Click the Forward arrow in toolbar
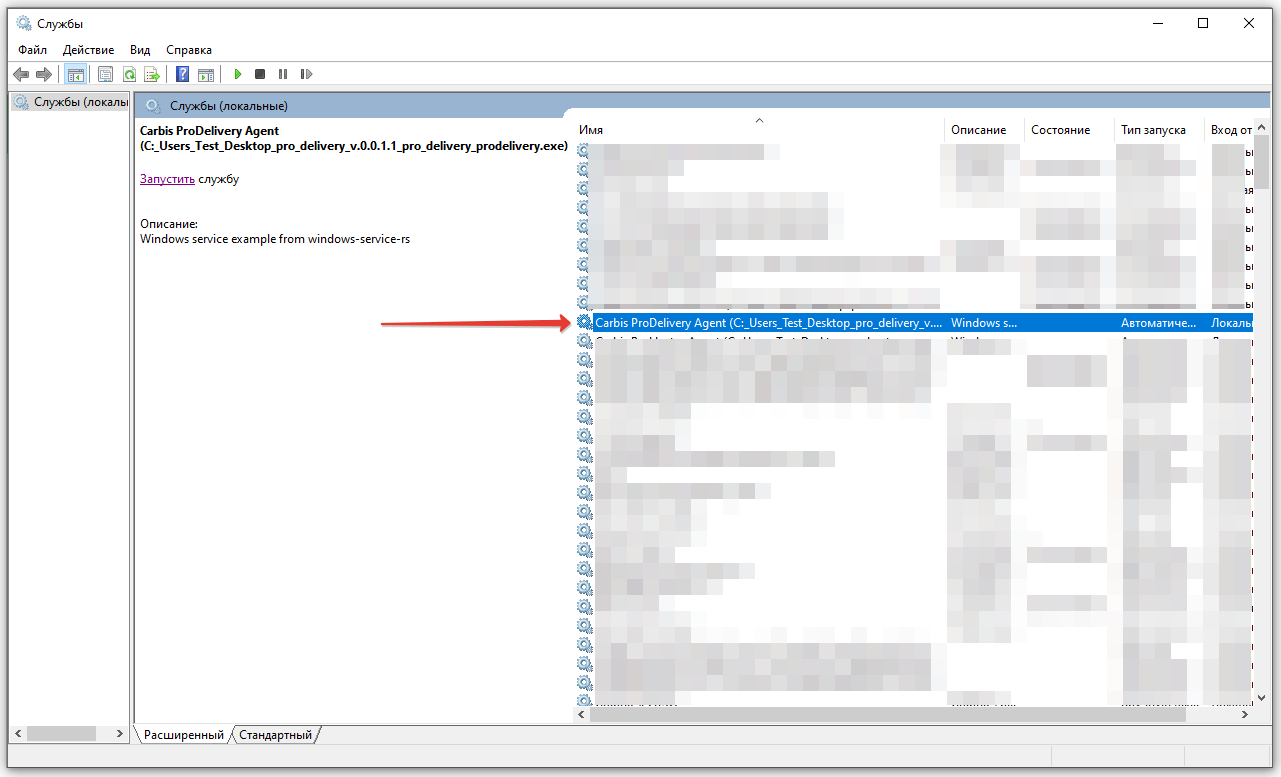This screenshot has width=1281, height=777. [43, 74]
